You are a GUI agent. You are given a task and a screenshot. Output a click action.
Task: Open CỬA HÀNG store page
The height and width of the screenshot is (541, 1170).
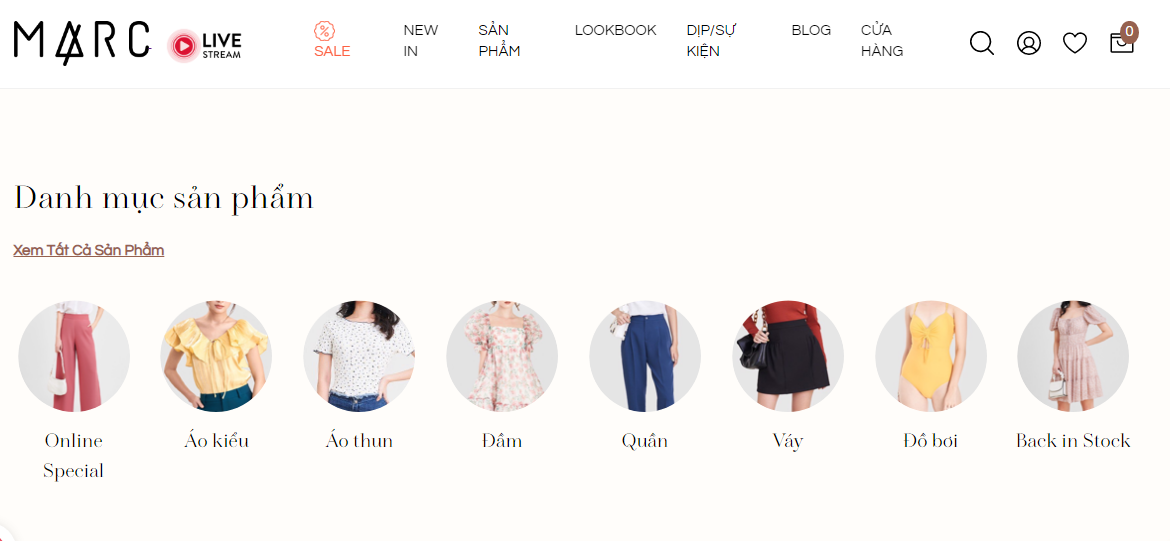point(882,40)
